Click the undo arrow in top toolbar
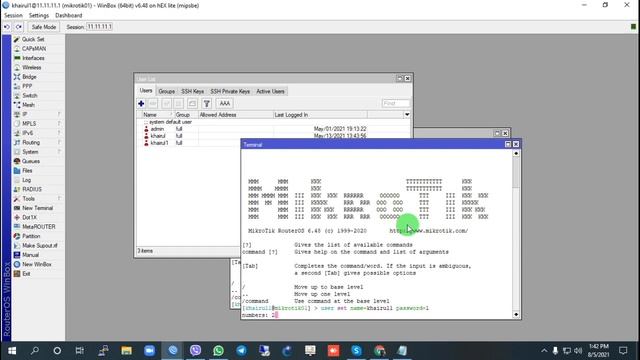Screen dimensions: 640x360 7,27
